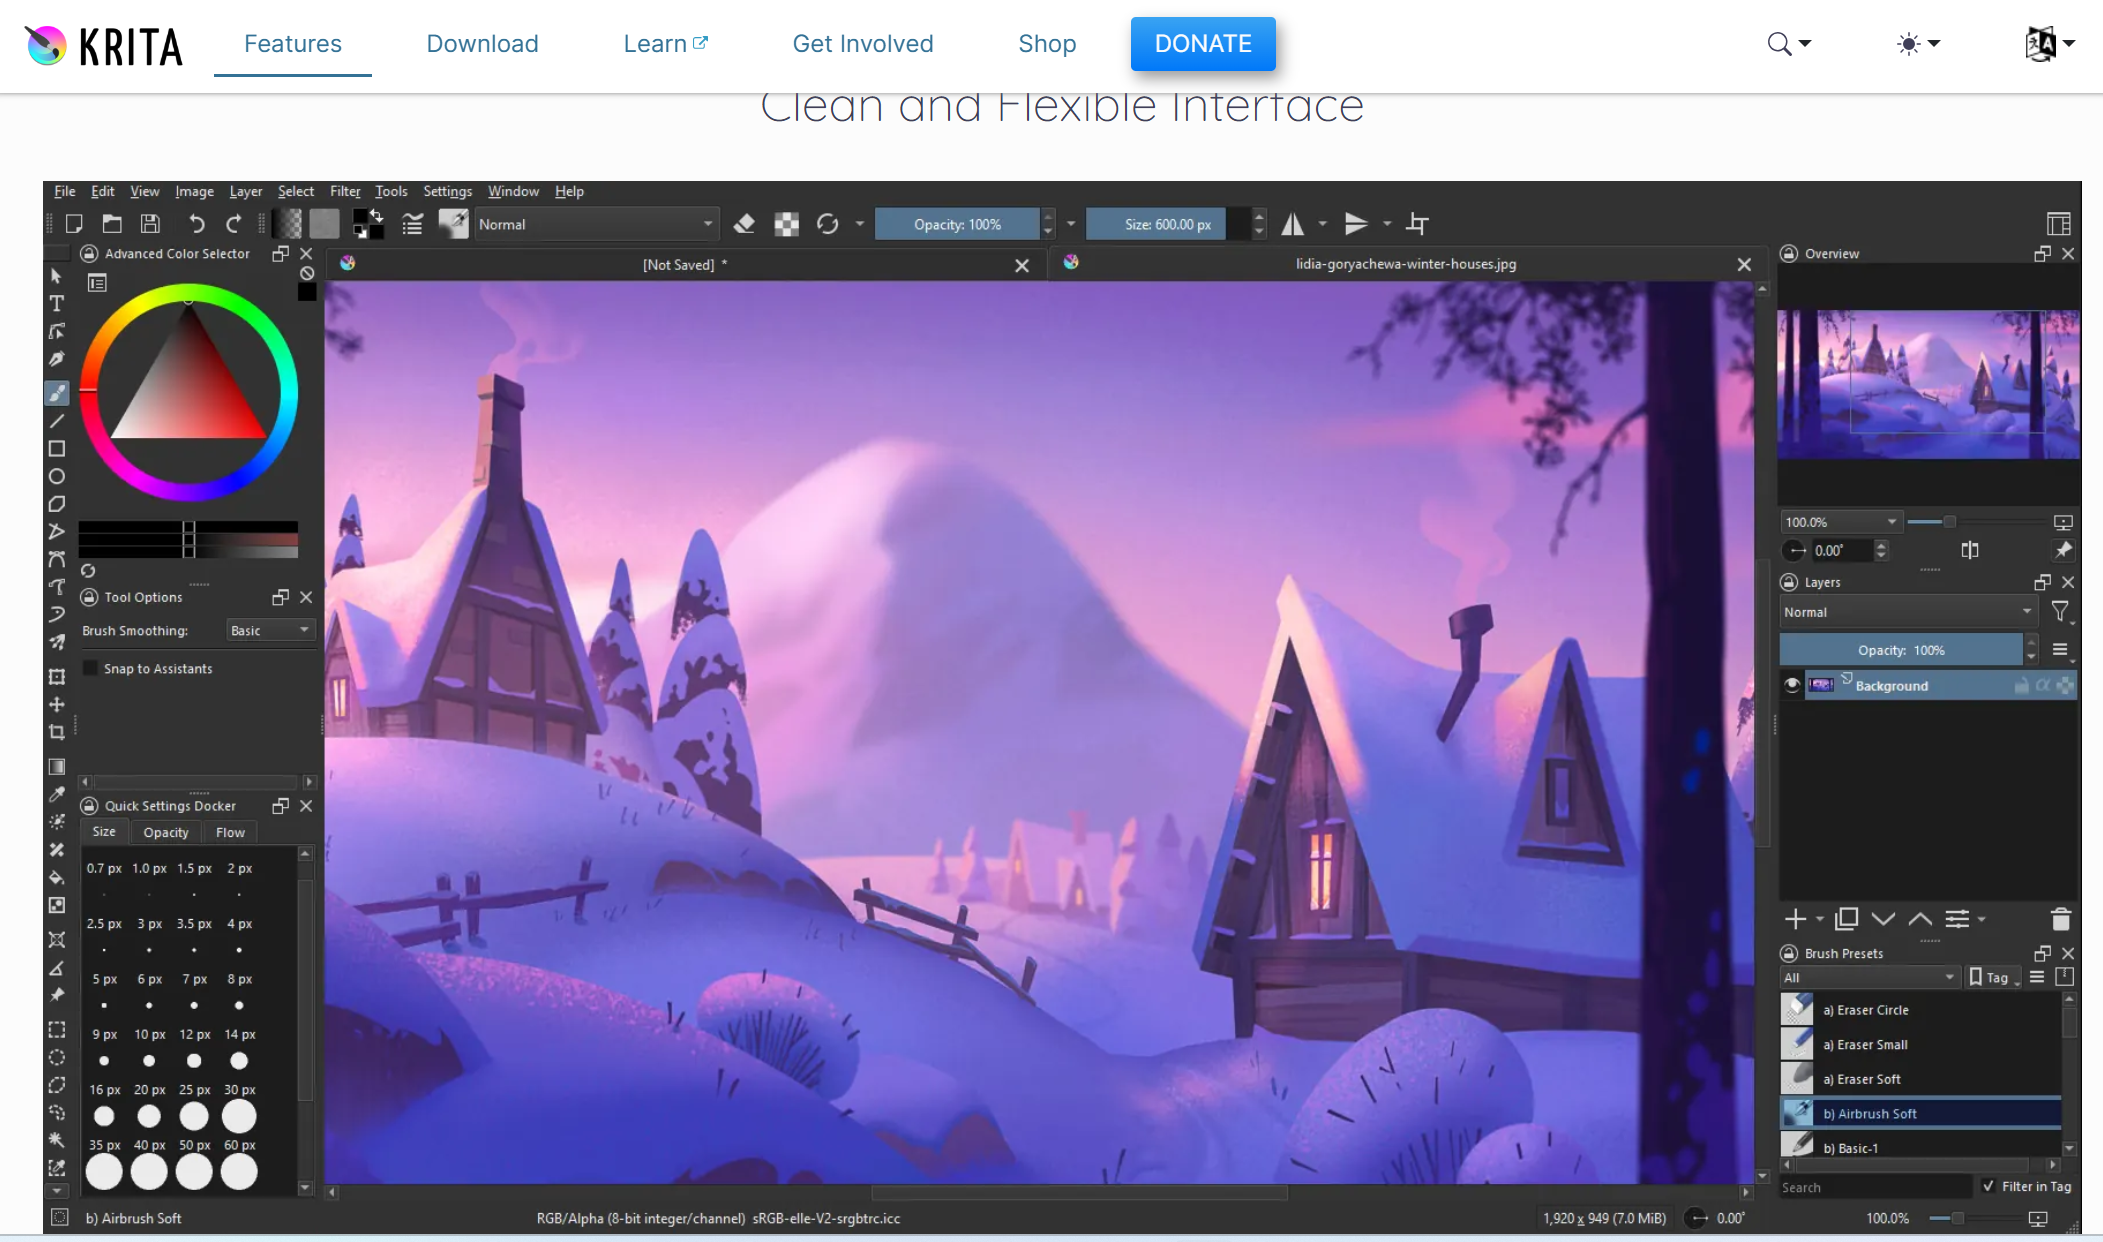Screen dimensions: 2103x1242
Task: Click the Add Layer plus icon
Action: tap(1795, 919)
